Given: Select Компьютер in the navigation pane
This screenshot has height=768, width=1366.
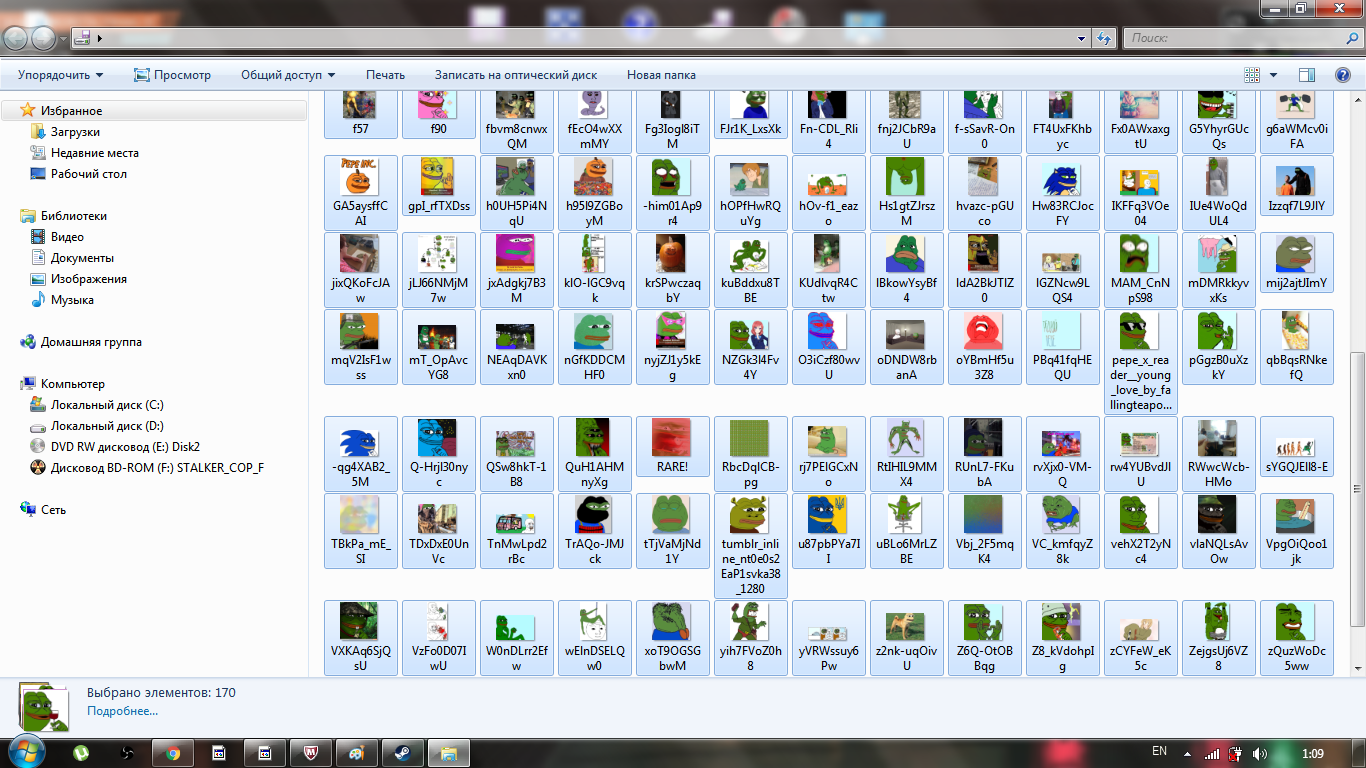Looking at the screenshot, I should click(72, 384).
